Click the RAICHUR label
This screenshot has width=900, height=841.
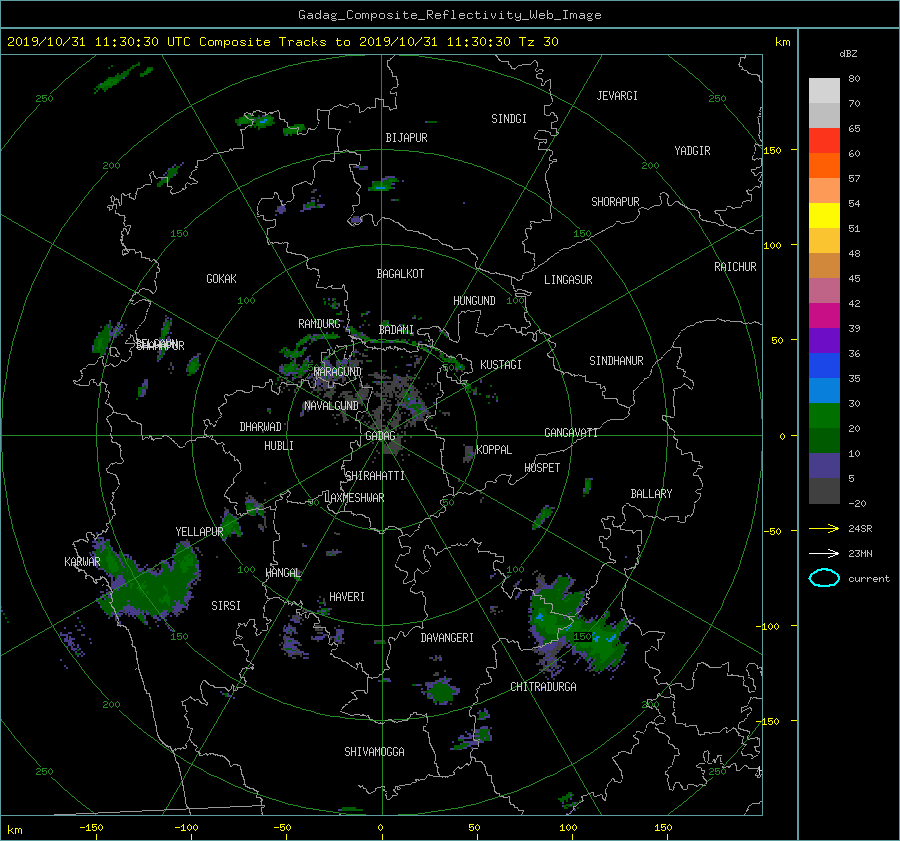click(x=735, y=267)
